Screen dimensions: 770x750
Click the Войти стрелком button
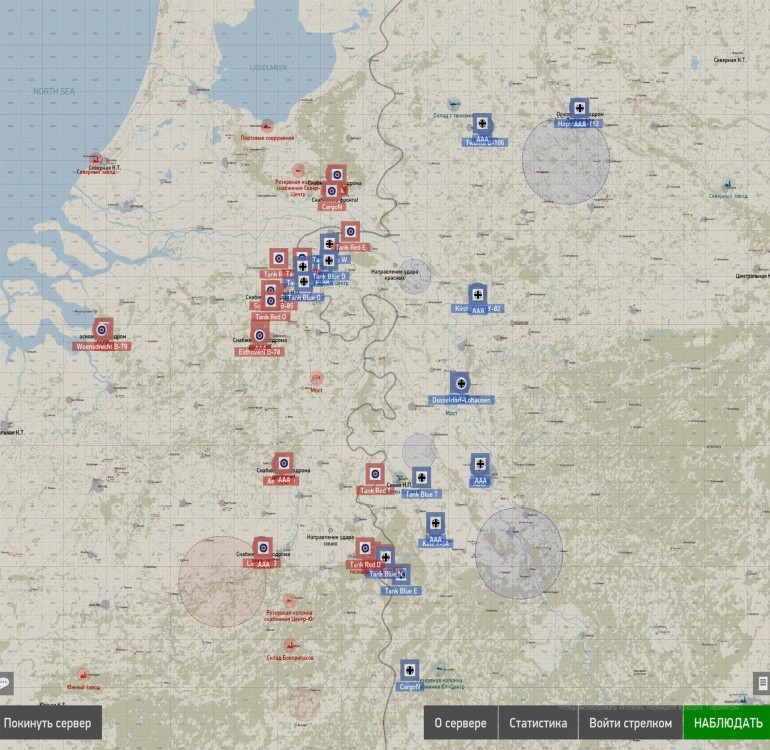pyautogui.click(x=631, y=723)
